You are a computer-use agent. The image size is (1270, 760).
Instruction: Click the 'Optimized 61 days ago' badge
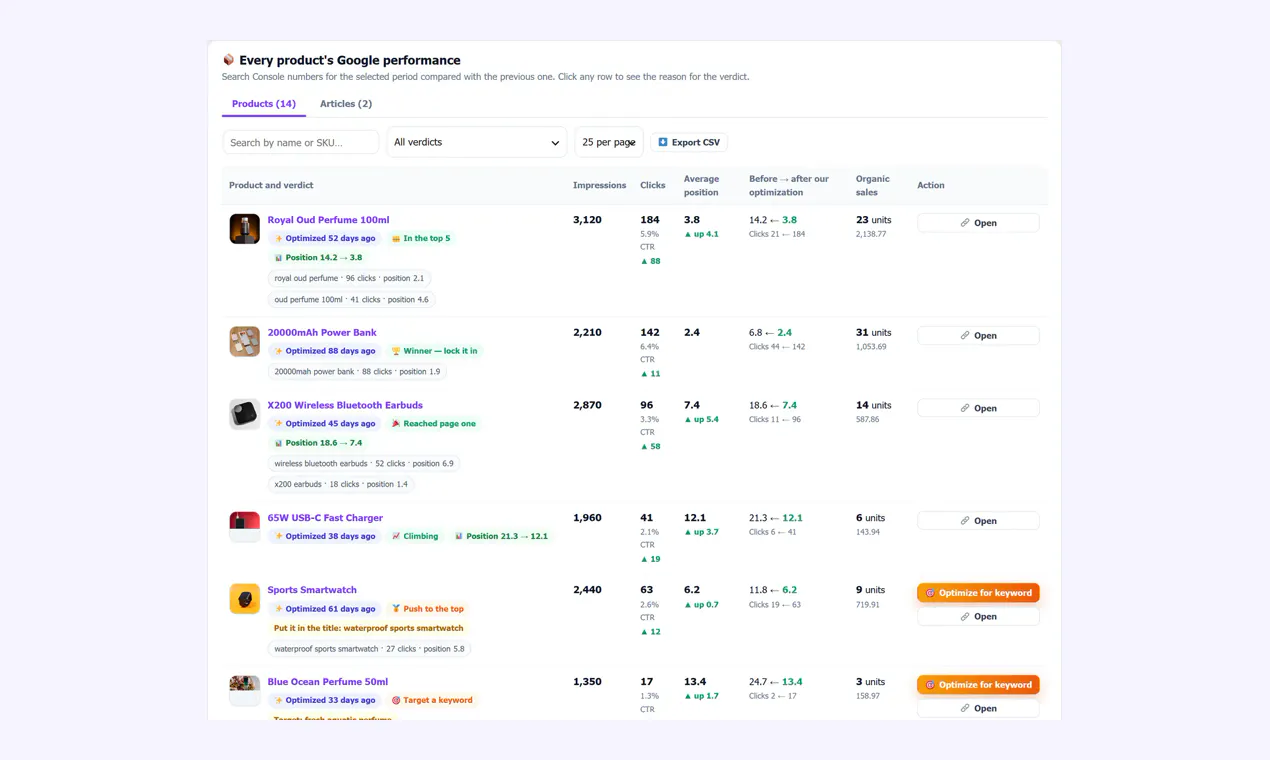pos(325,609)
